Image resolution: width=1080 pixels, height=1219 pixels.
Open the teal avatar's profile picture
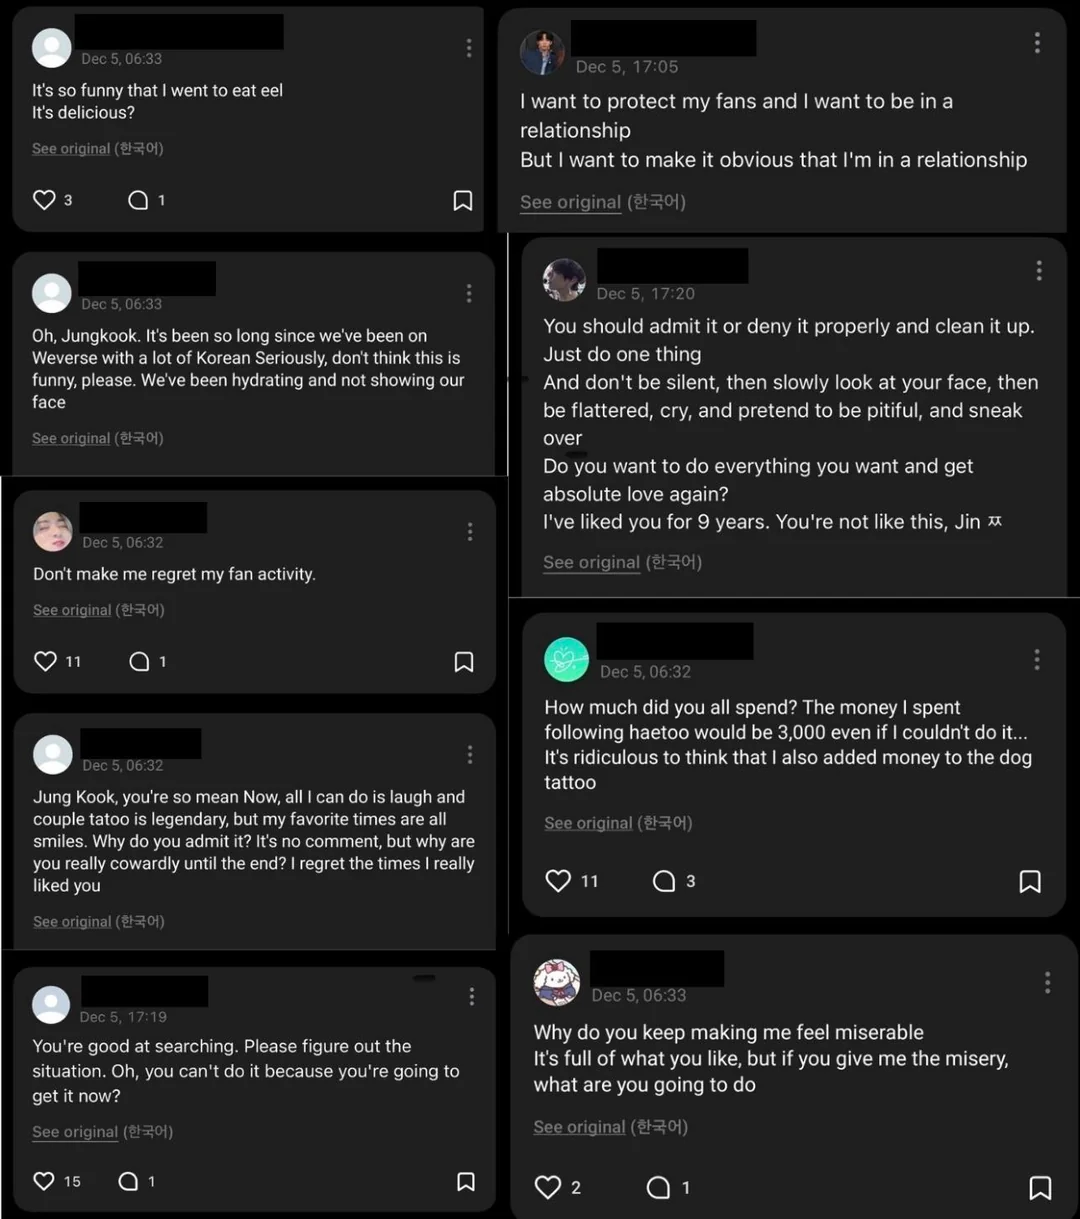coord(566,660)
